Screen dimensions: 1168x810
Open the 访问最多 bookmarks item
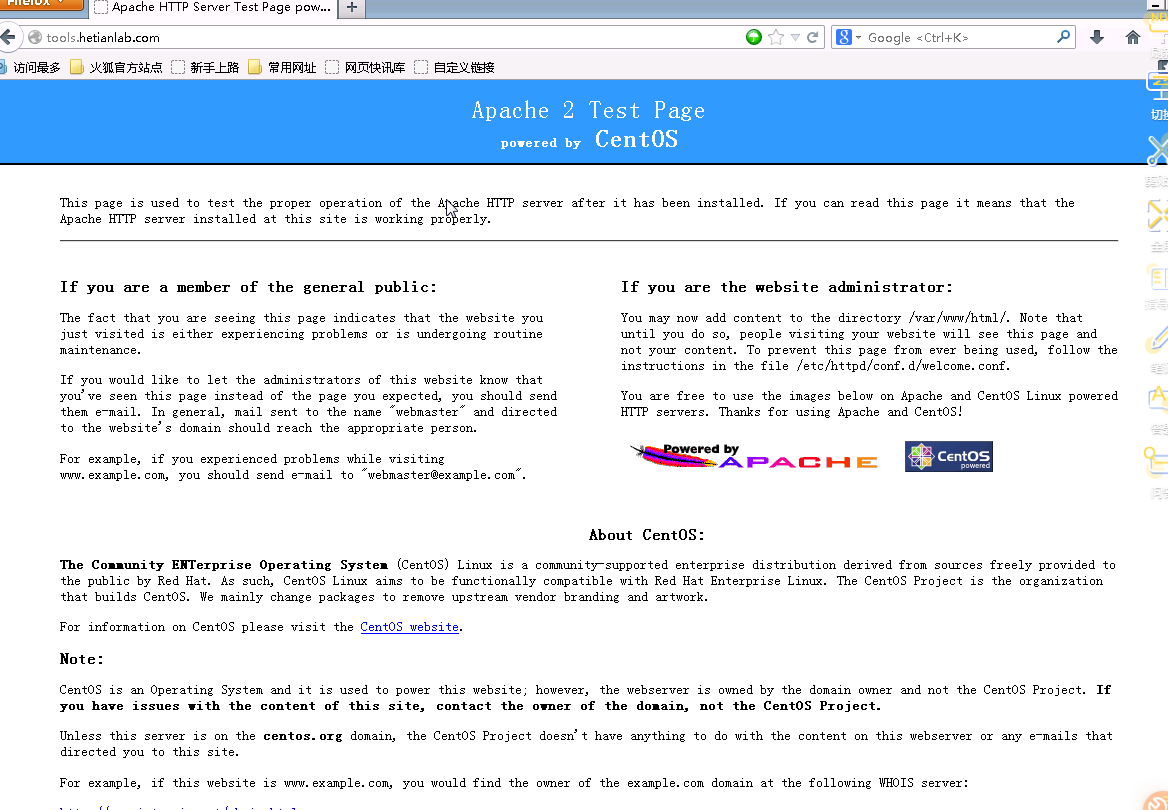click(x=30, y=68)
